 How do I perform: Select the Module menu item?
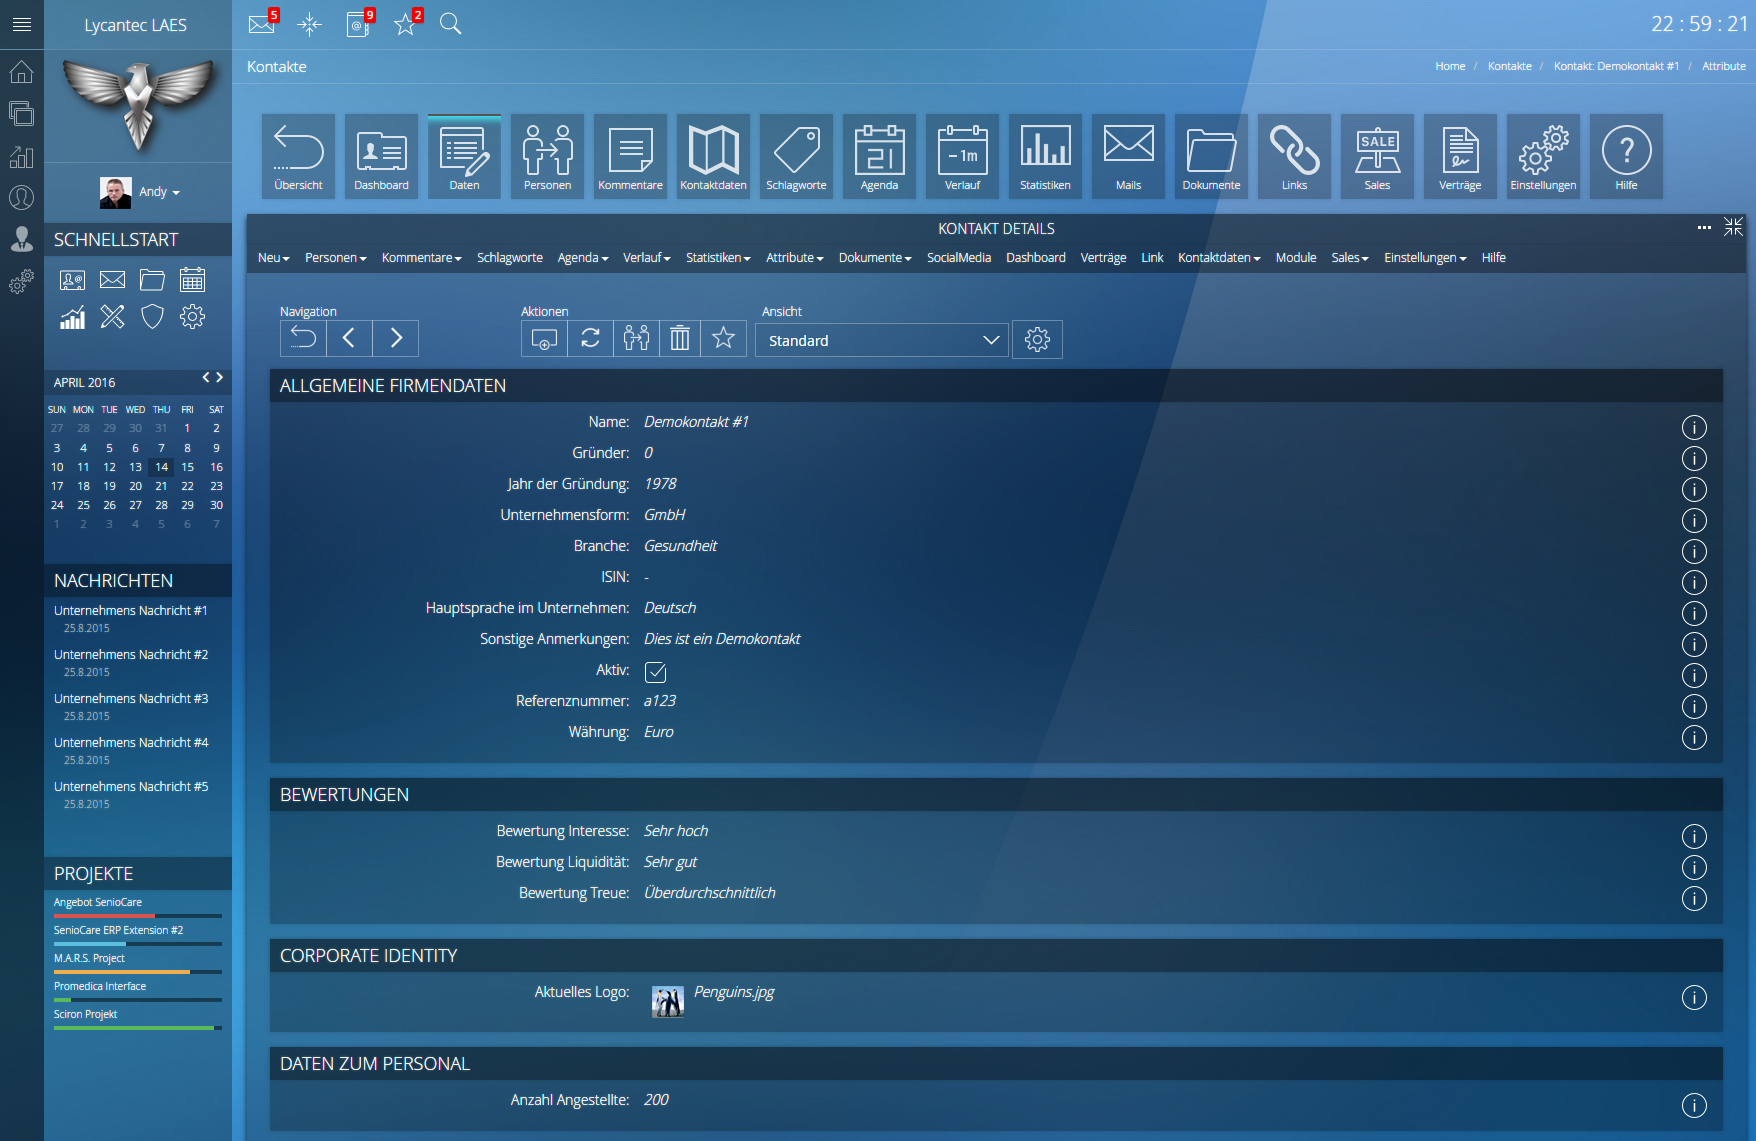click(x=1295, y=258)
